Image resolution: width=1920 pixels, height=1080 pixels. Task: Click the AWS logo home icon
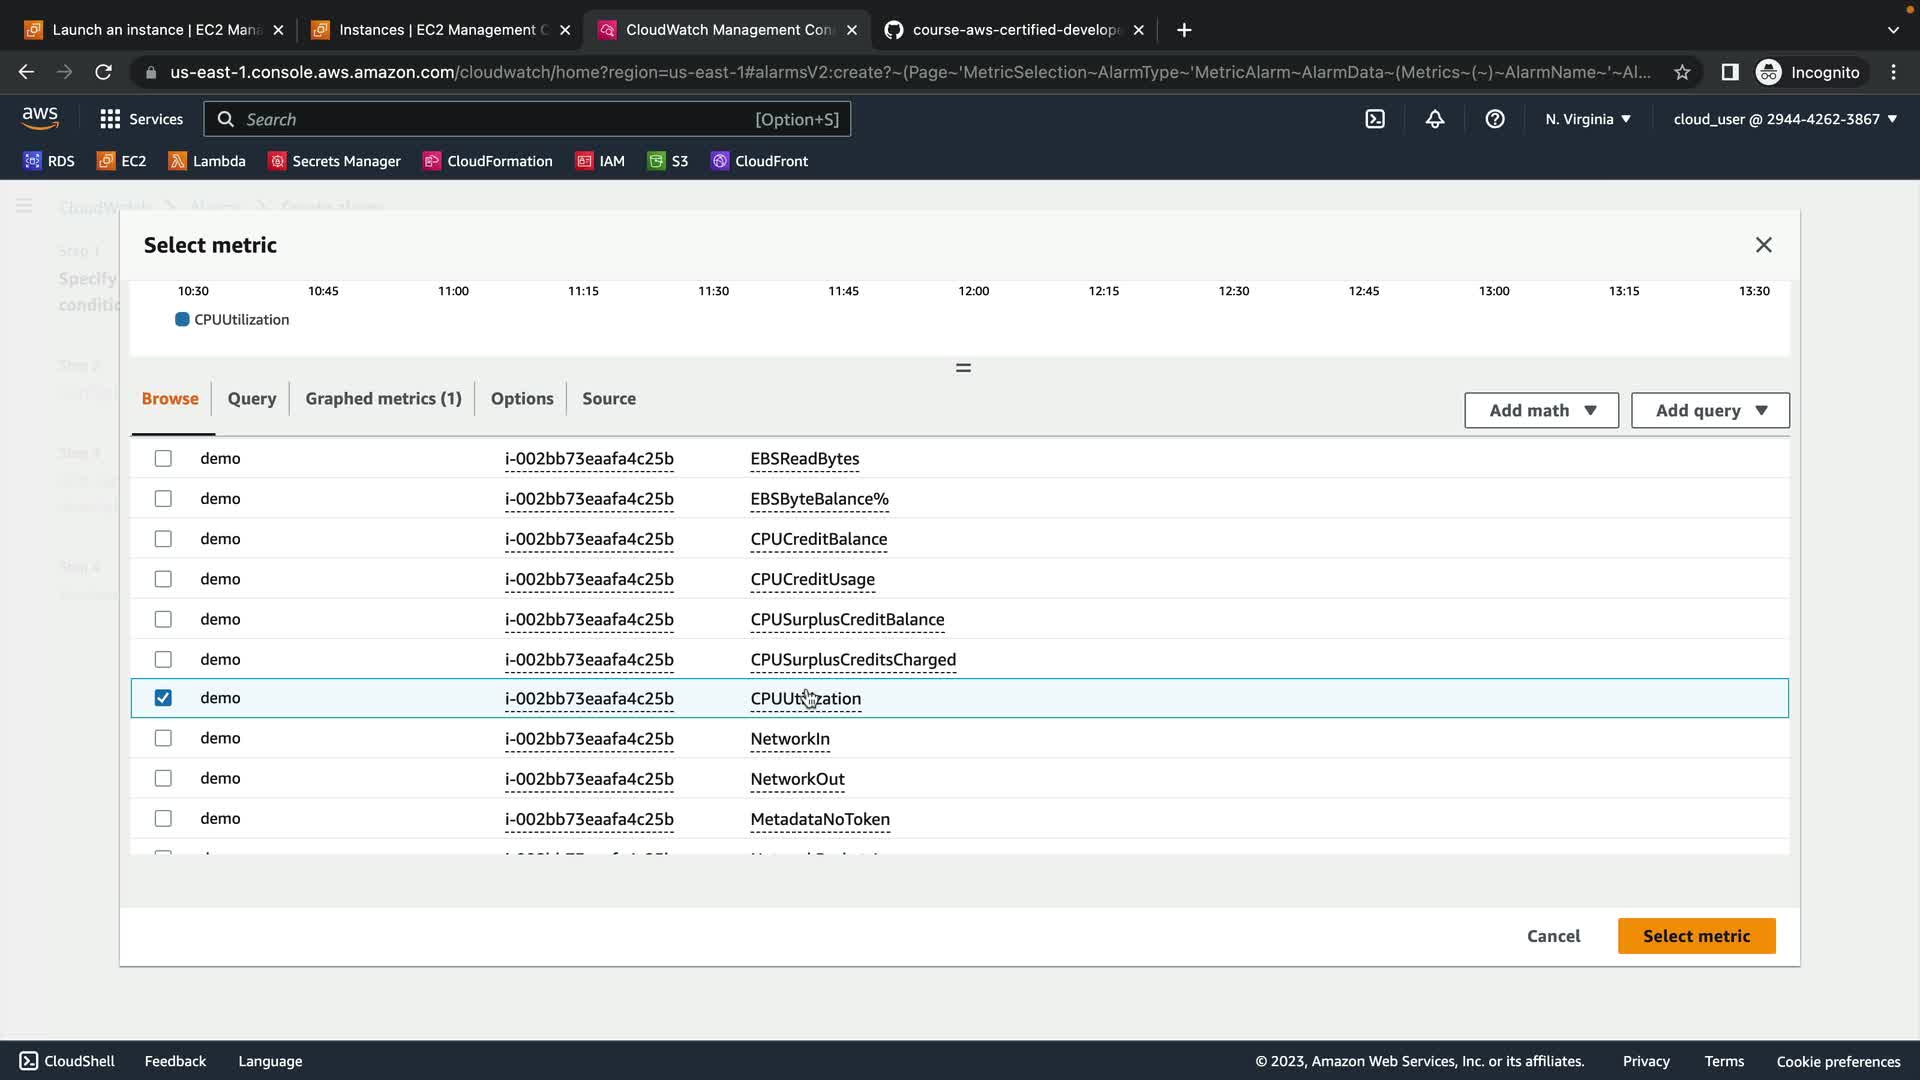point(40,118)
